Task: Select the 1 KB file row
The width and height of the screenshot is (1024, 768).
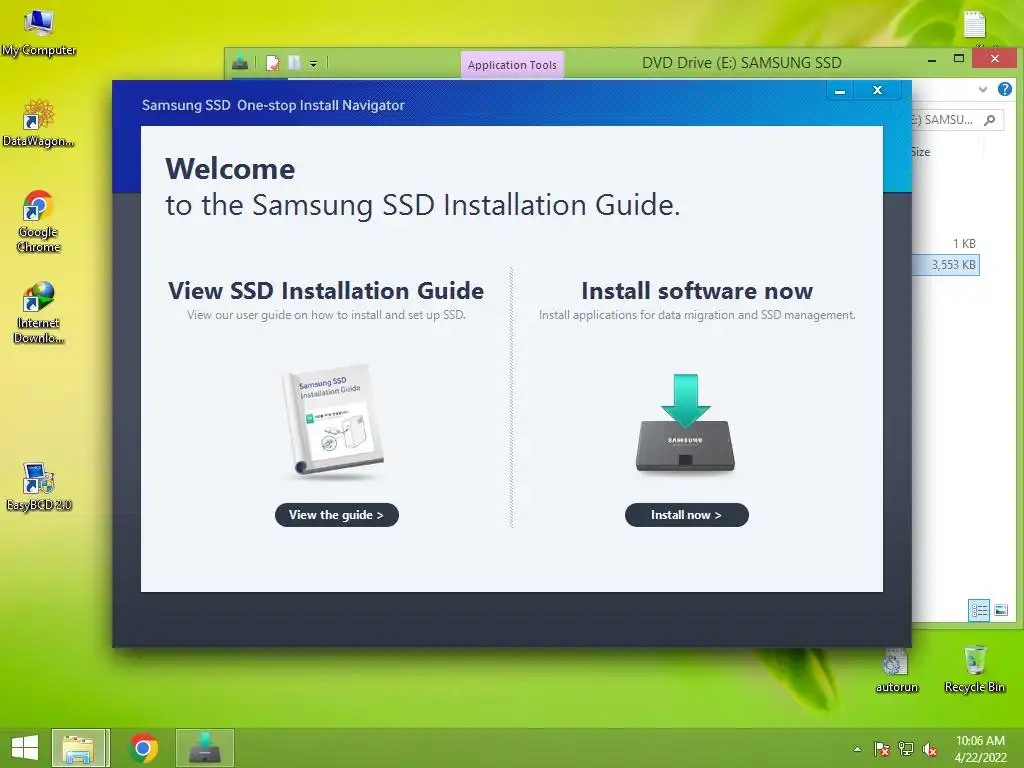Action: click(946, 244)
